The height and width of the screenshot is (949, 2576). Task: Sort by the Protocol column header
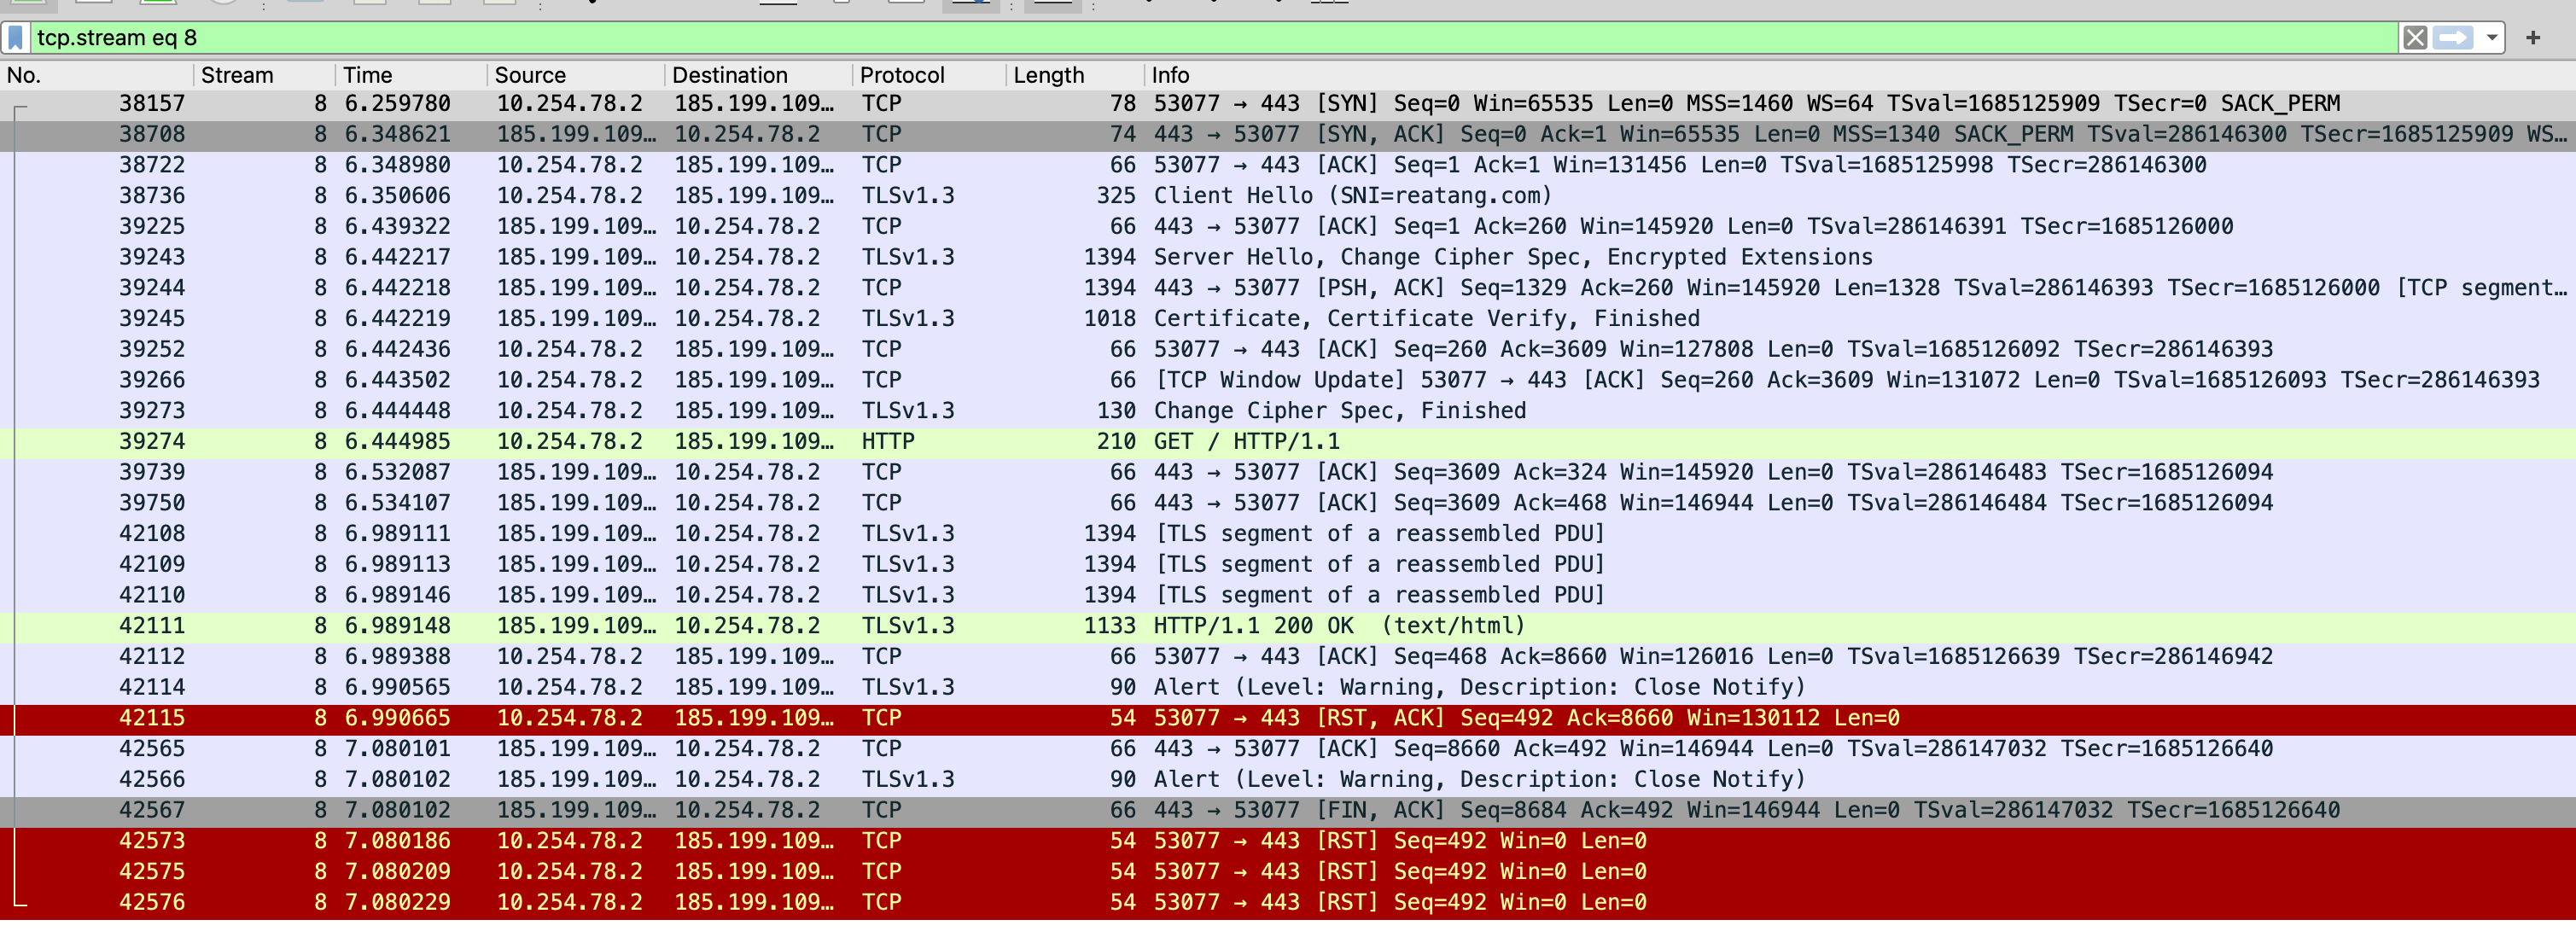click(x=930, y=75)
